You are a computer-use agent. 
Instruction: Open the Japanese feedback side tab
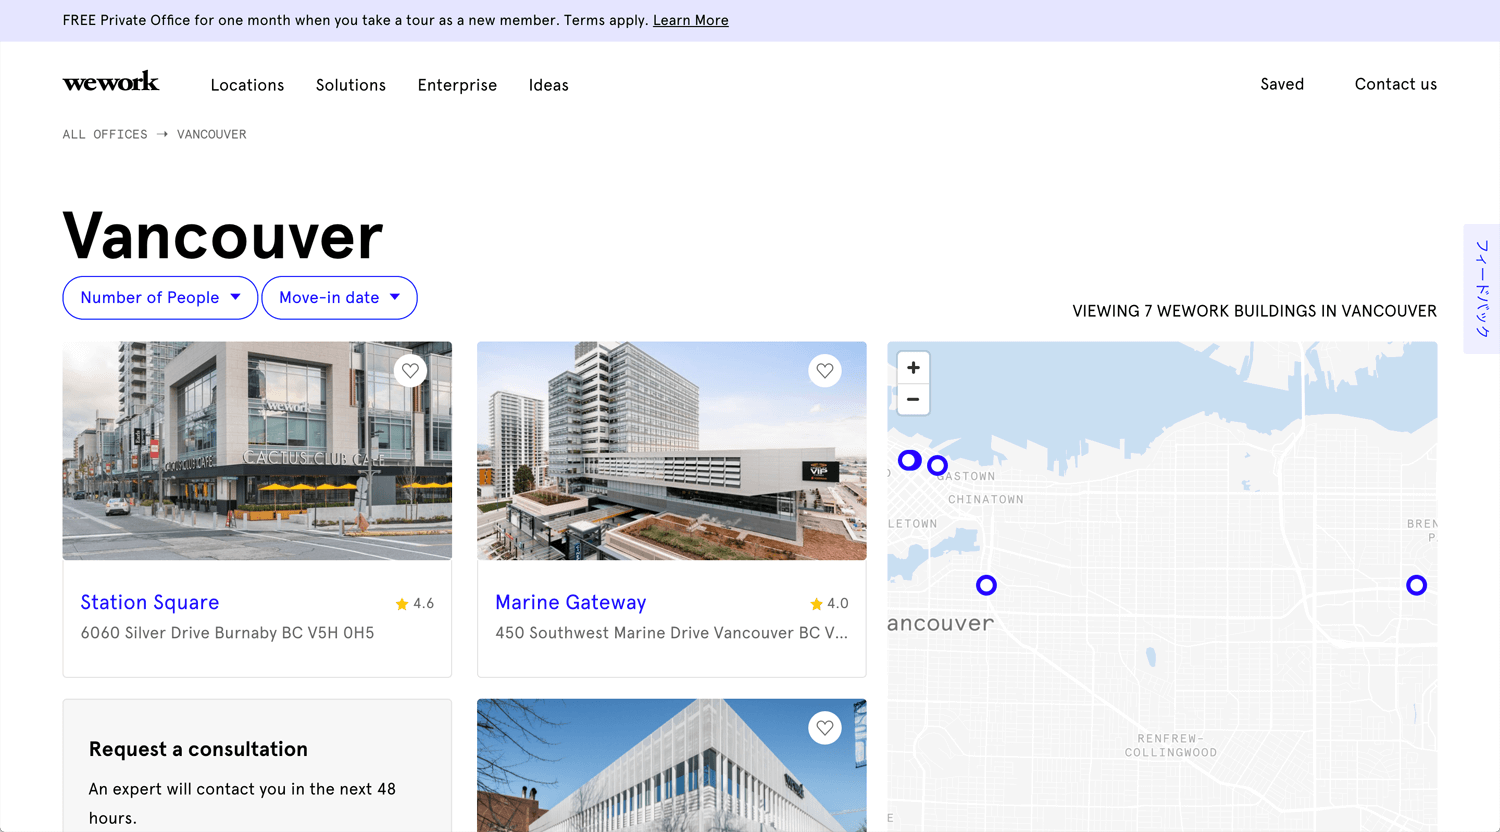click(x=1482, y=289)
